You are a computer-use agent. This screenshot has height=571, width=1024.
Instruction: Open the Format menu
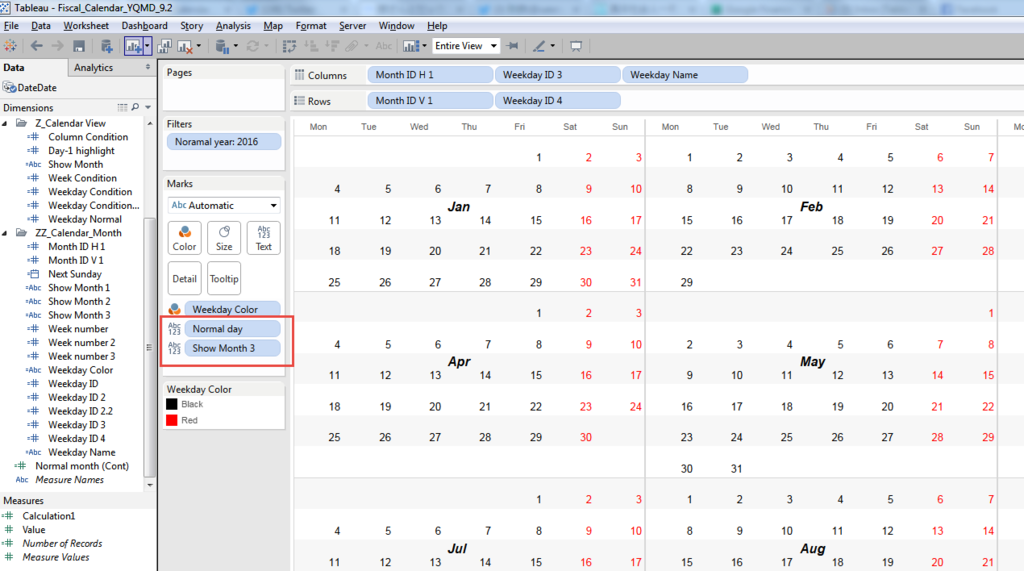[x=311, y=25]
